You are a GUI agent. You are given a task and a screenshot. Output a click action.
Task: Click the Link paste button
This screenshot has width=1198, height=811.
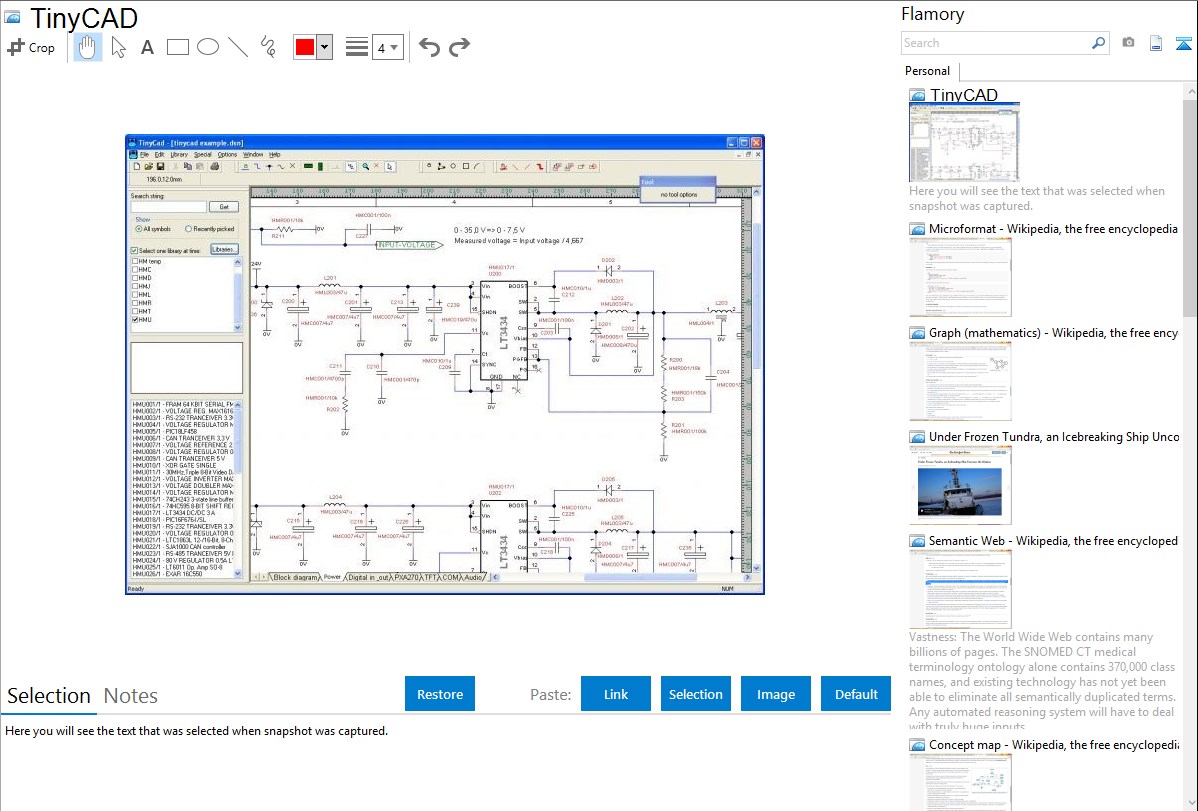pyautogui.click(x=616, y=694)
